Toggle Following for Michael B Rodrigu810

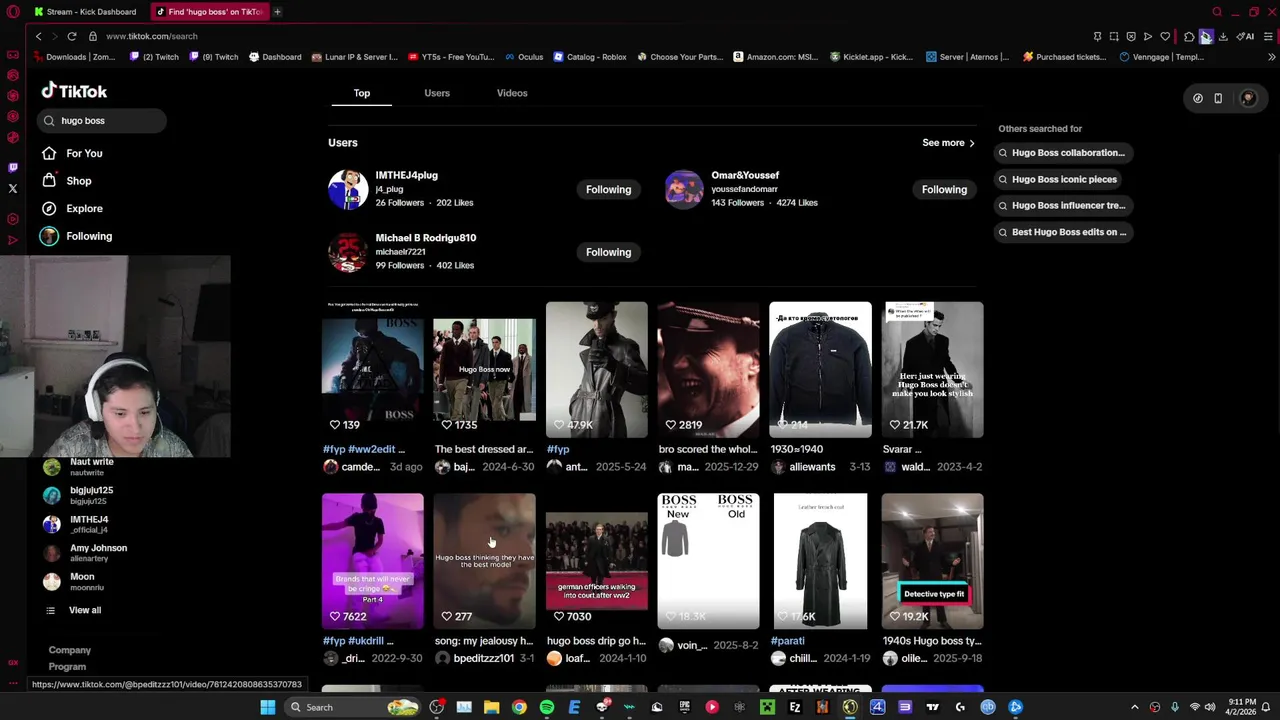click(608, 252)
